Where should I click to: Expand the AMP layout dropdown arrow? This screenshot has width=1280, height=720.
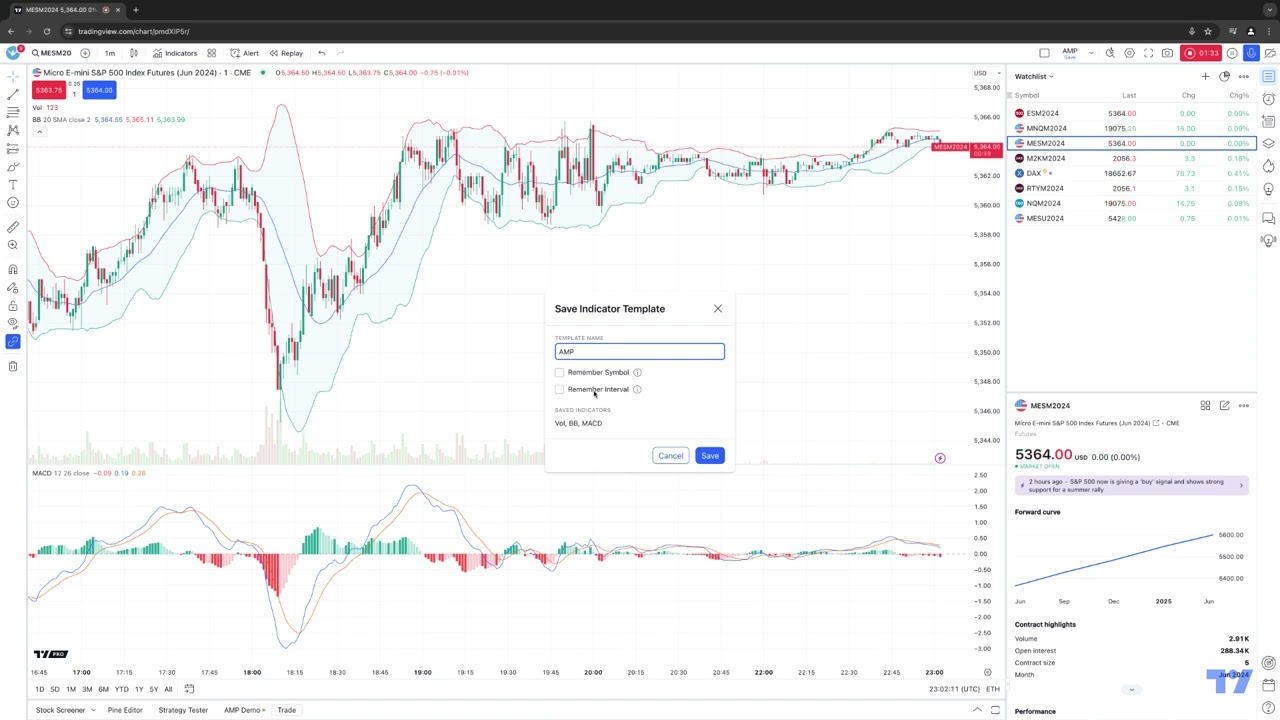(x=1091, y=53)
